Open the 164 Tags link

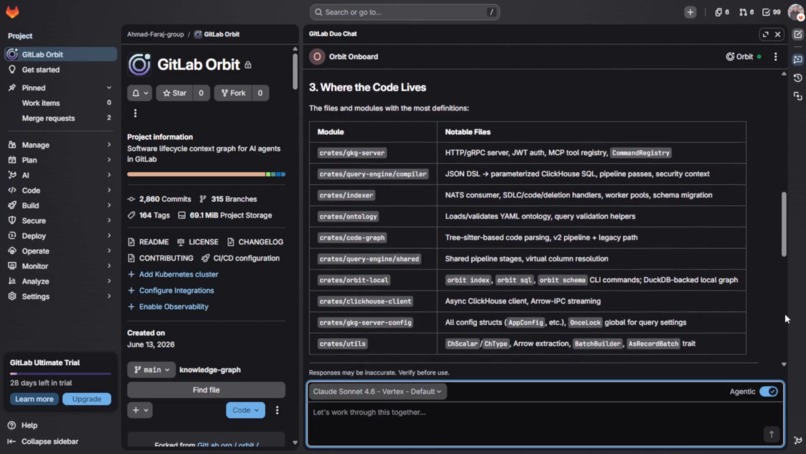149,215
